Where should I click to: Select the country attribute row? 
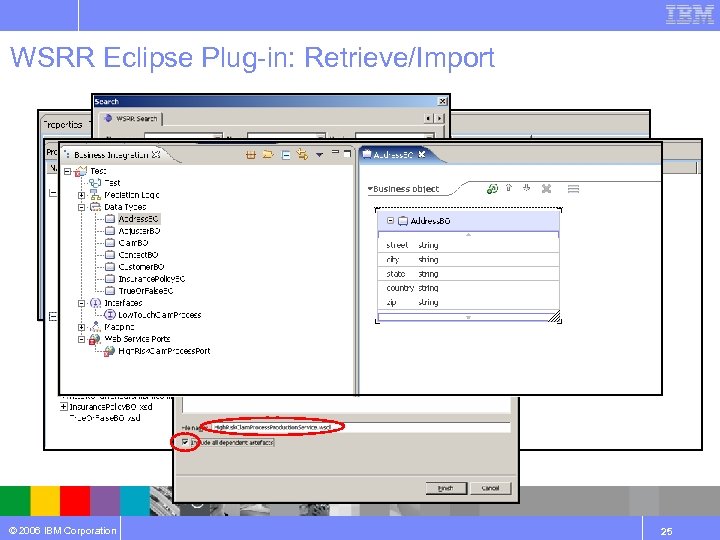[x=468, y=288]
